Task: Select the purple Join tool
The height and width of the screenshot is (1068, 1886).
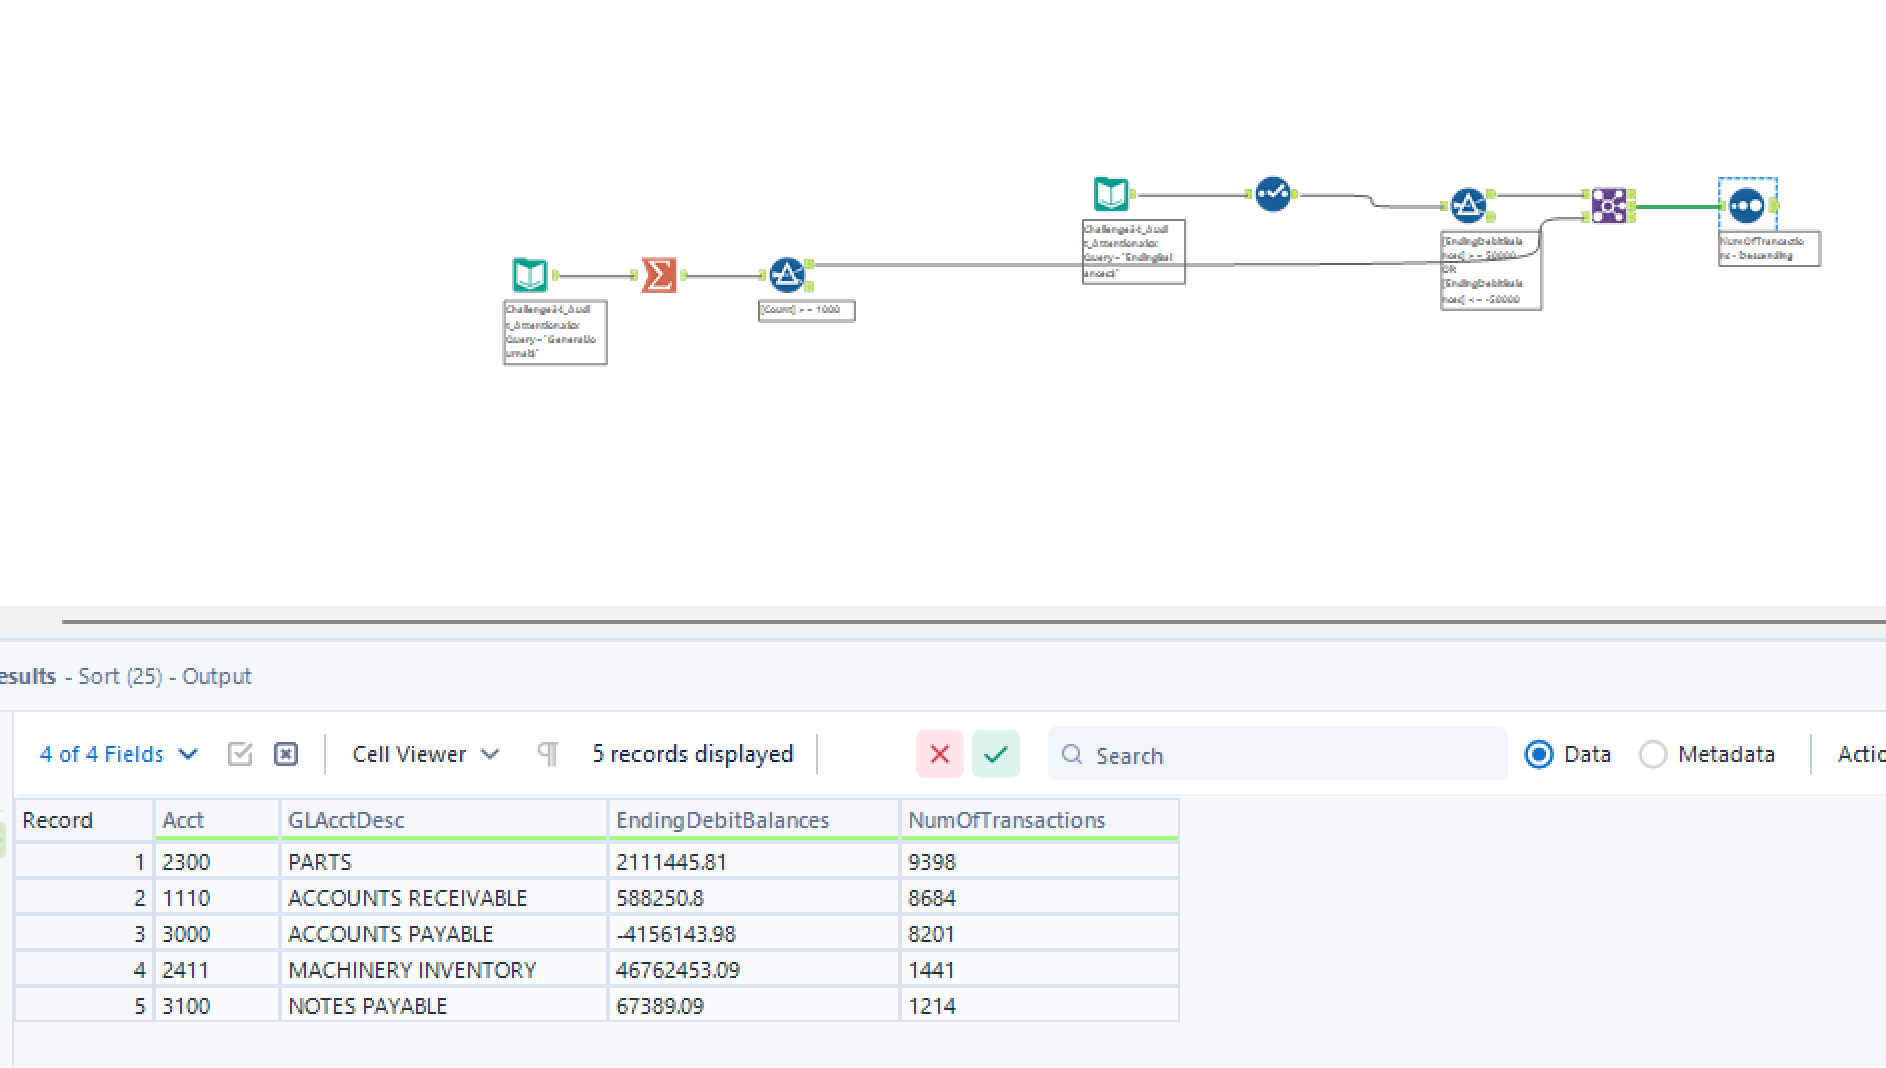Action: pyautogui.click(x=1608, y=206)
